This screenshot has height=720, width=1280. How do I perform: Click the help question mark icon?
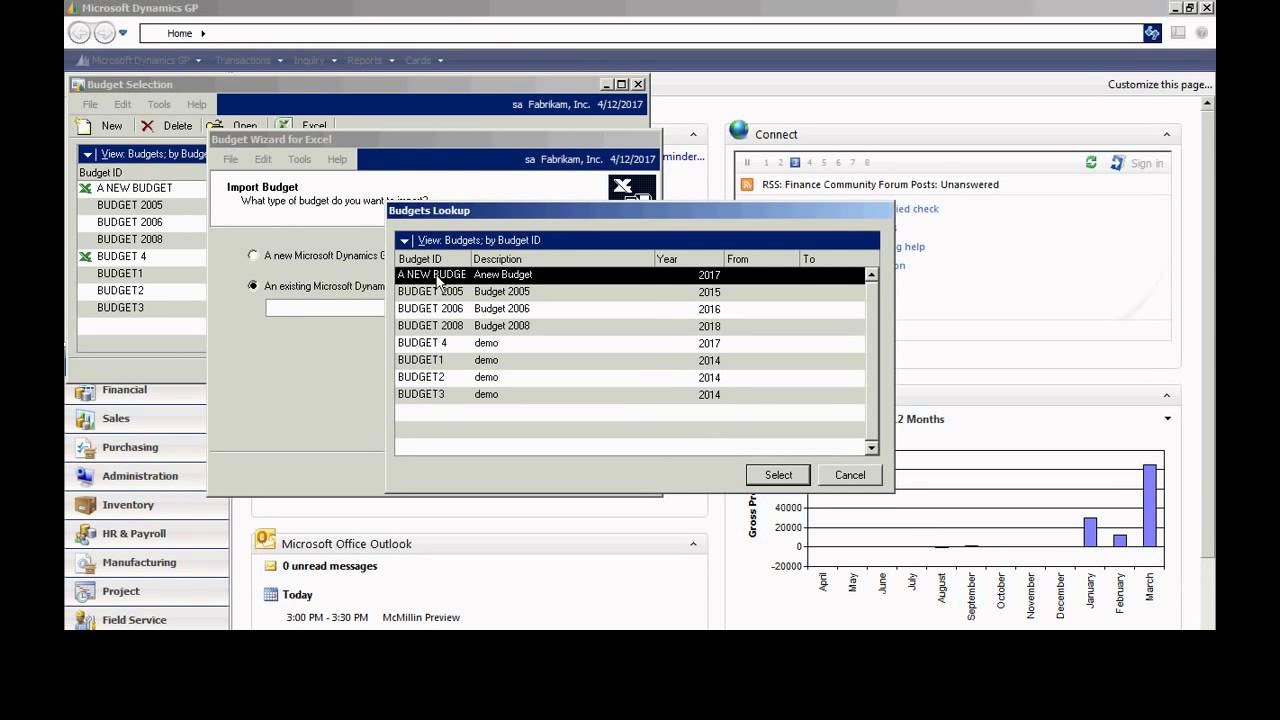tap(1202, 33)
